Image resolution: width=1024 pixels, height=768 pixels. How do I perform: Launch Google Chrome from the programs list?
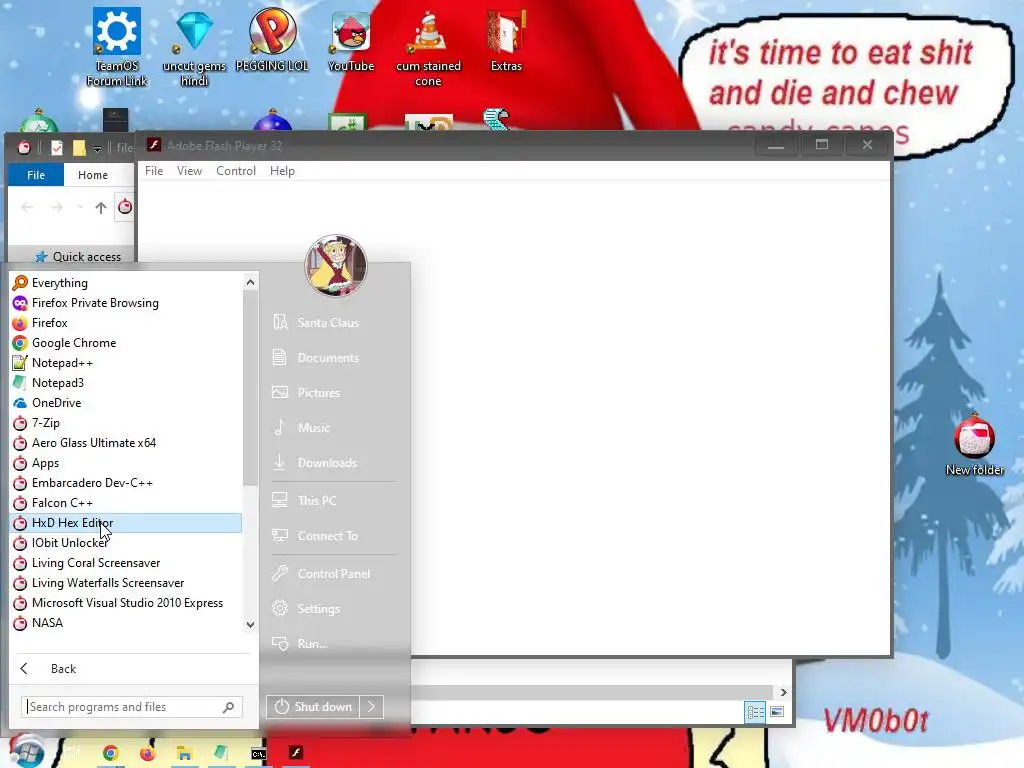125,343
